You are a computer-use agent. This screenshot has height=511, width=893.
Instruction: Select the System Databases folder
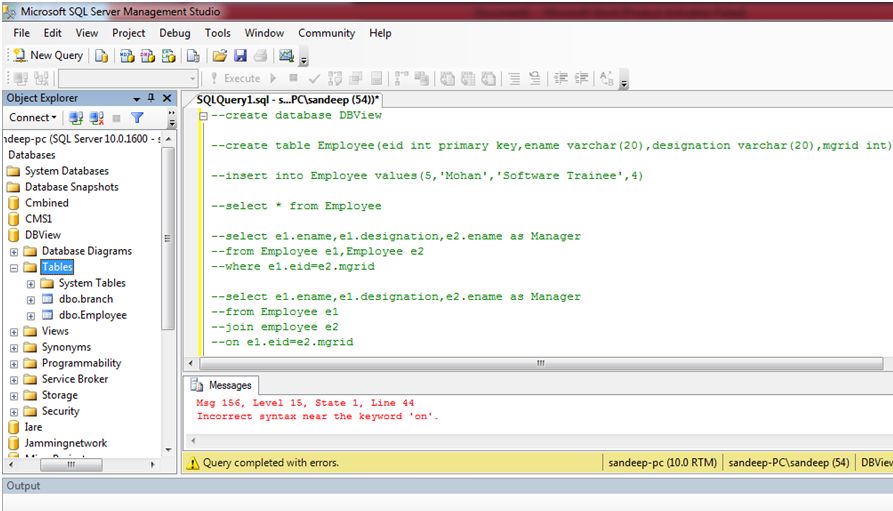67,171
